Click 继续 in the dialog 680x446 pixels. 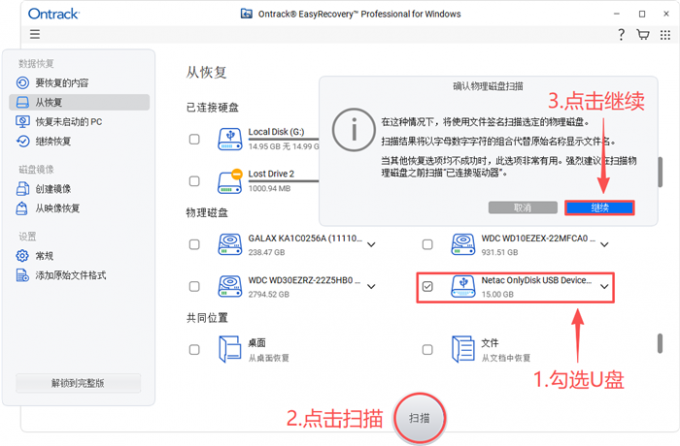point(600,208)
